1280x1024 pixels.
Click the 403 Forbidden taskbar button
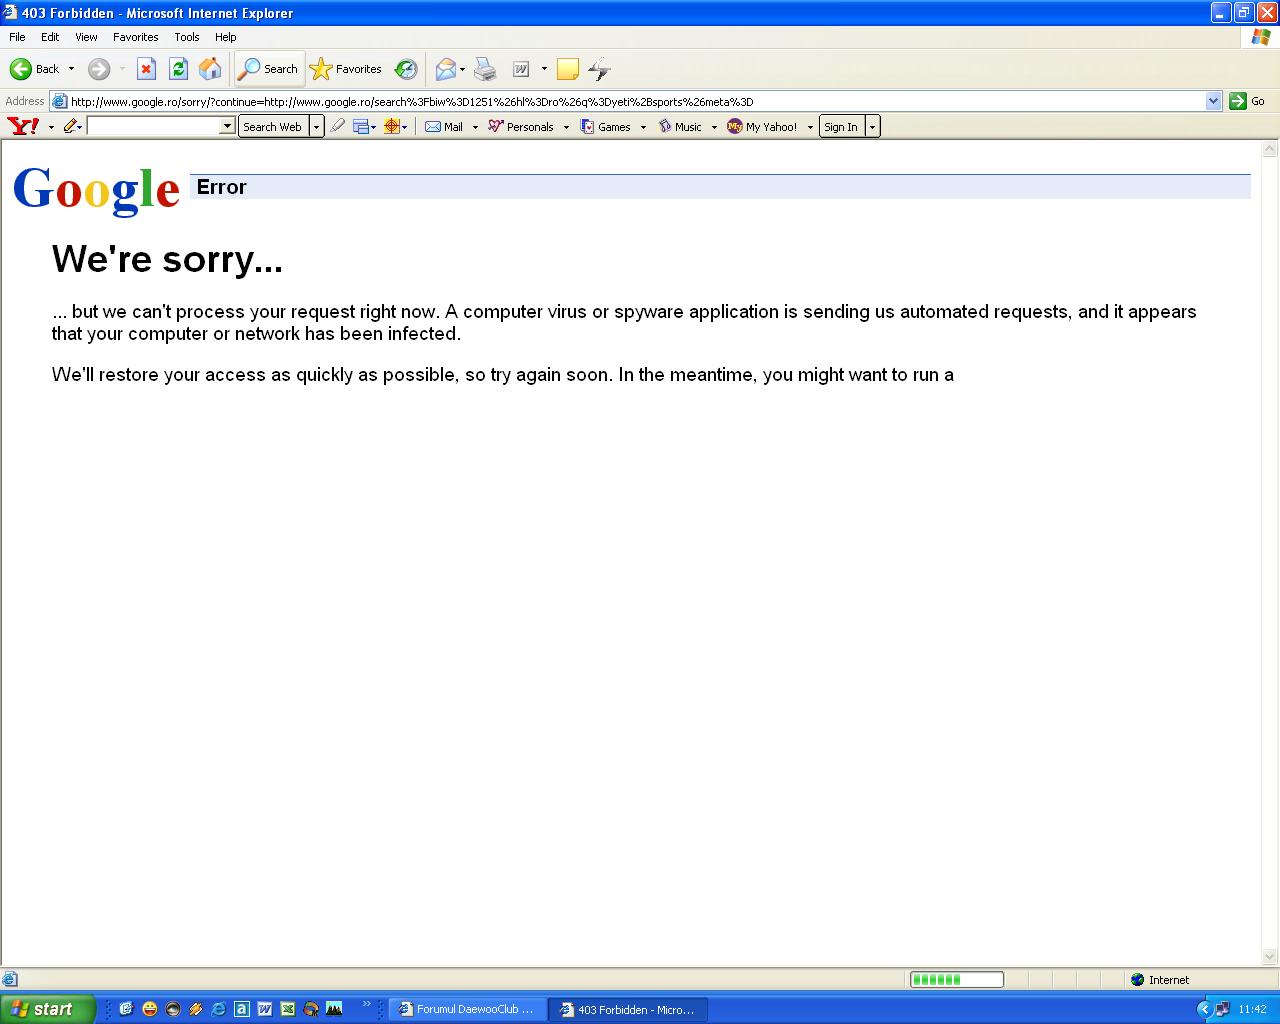pos(628,1009)
